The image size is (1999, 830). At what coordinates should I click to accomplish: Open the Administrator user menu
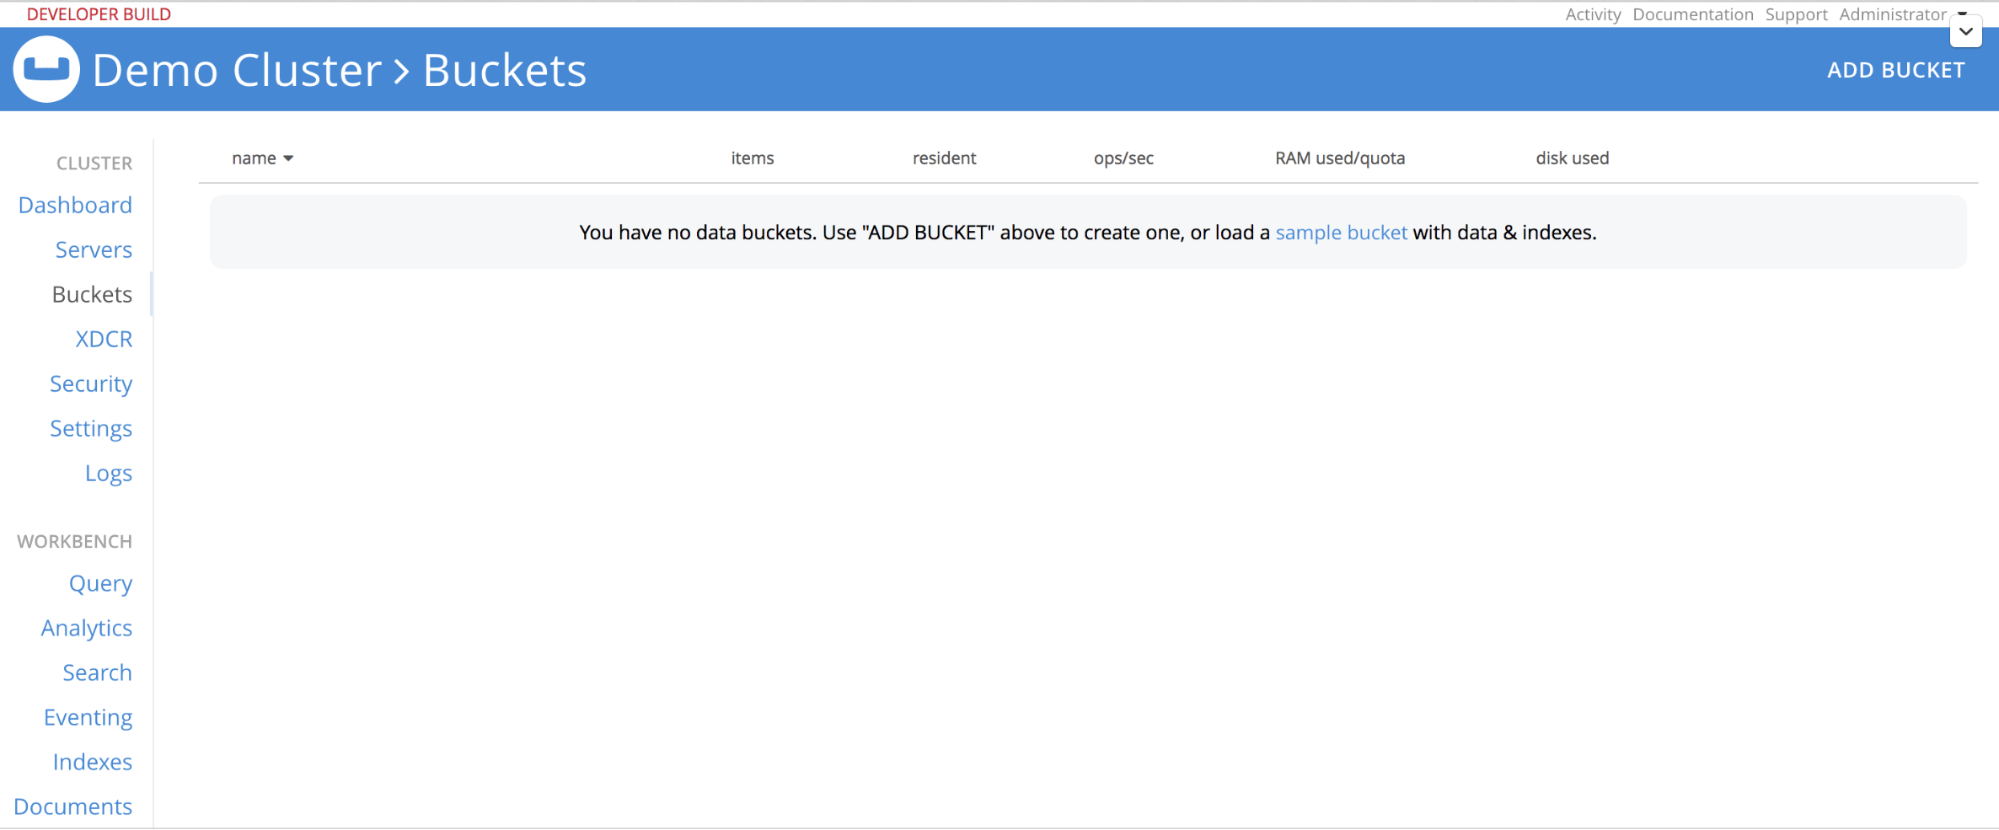(x=1892, y=14)
